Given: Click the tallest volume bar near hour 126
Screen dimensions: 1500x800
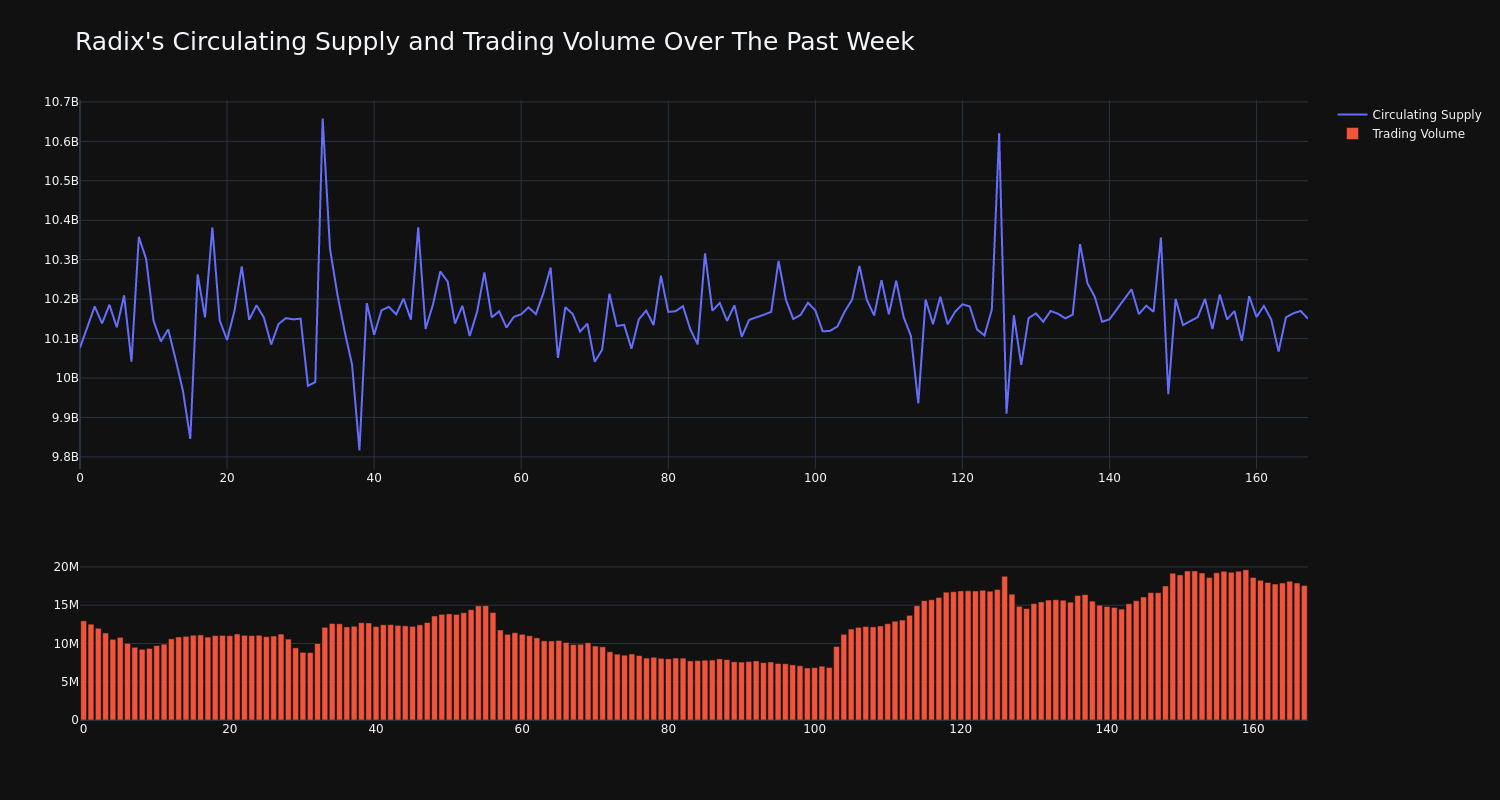Looking at the screenshot, I should (x=1005, y=648).
